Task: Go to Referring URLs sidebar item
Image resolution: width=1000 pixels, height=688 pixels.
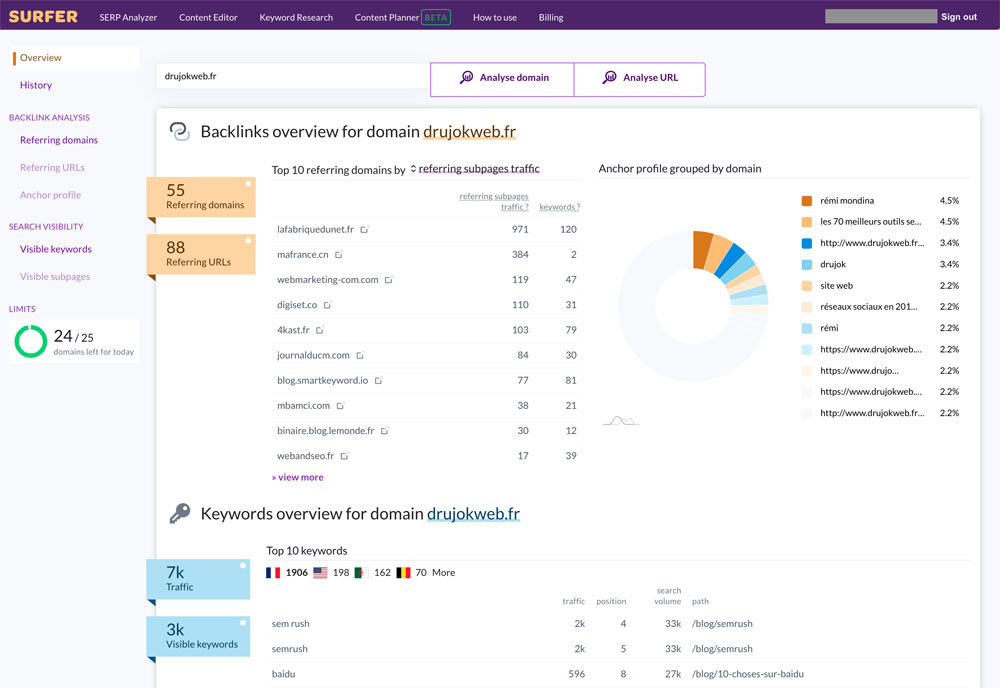Action: (x=52, y=168)
